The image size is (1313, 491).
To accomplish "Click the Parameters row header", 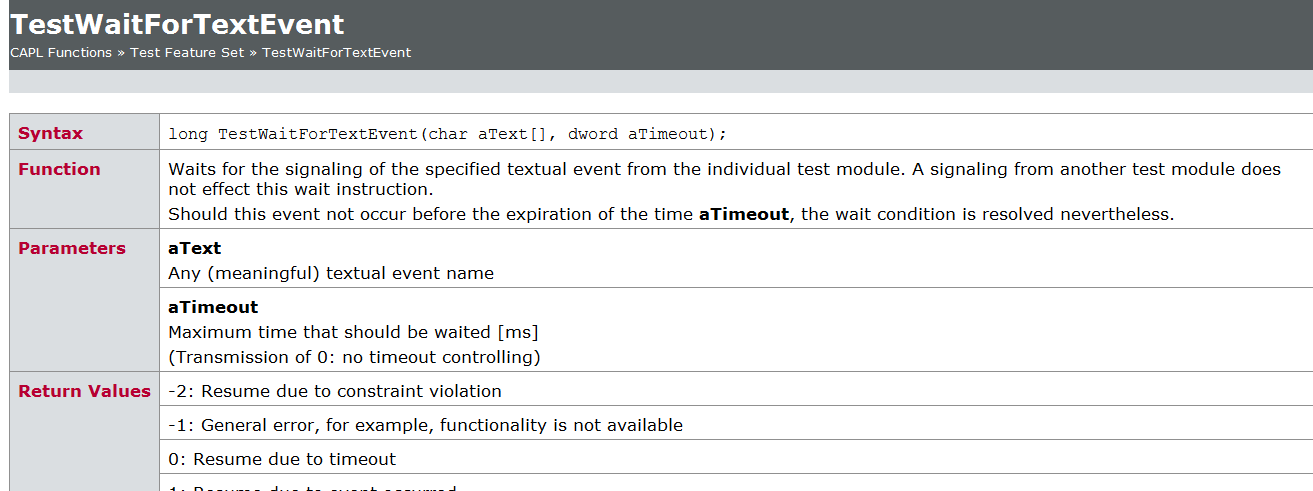I will pos(72,248).
